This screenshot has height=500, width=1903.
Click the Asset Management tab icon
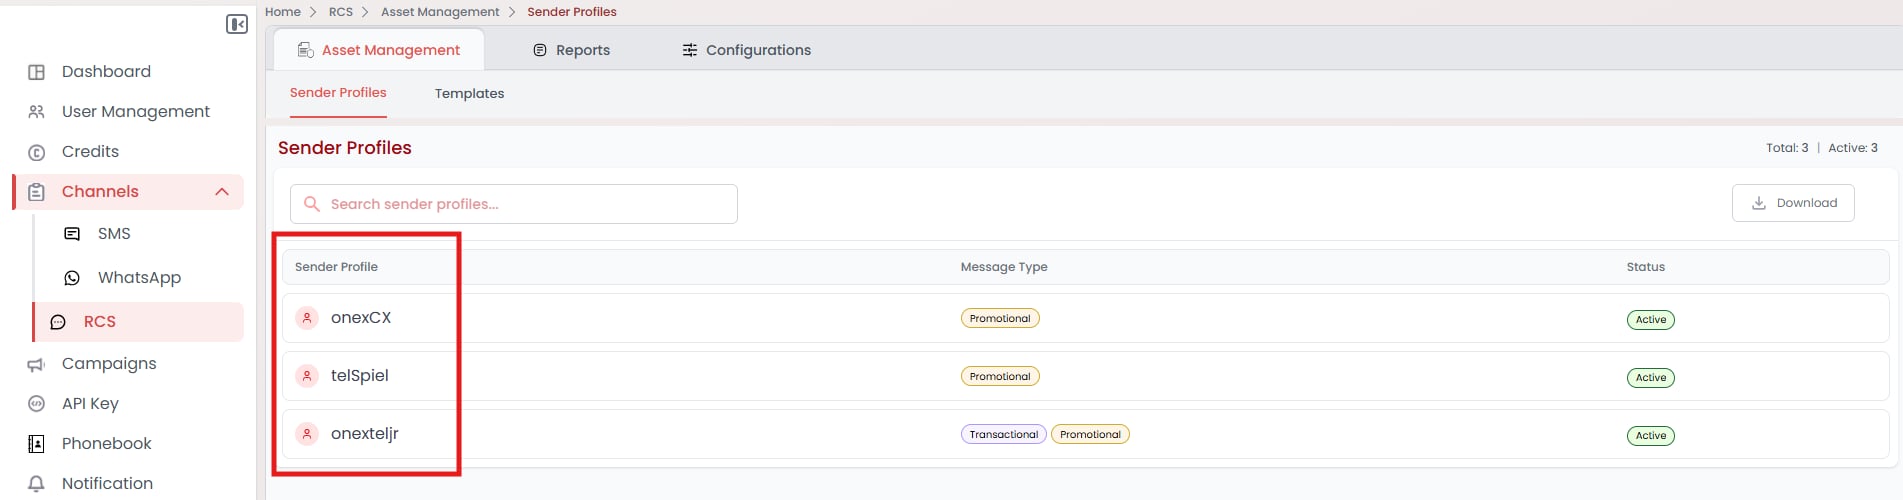click(306, 50)
